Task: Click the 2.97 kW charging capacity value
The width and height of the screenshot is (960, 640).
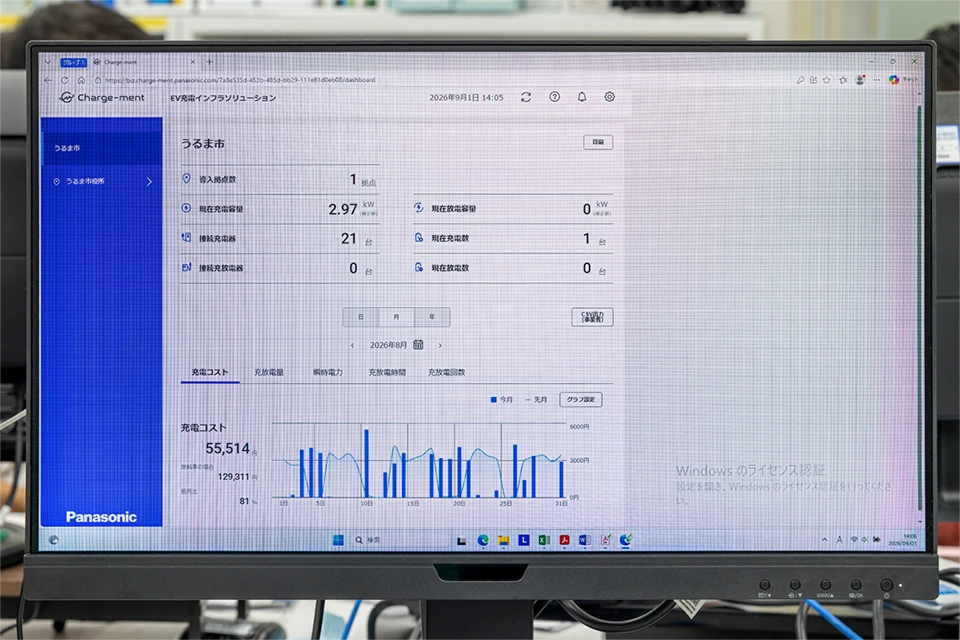Action: [x=343, y=209]
